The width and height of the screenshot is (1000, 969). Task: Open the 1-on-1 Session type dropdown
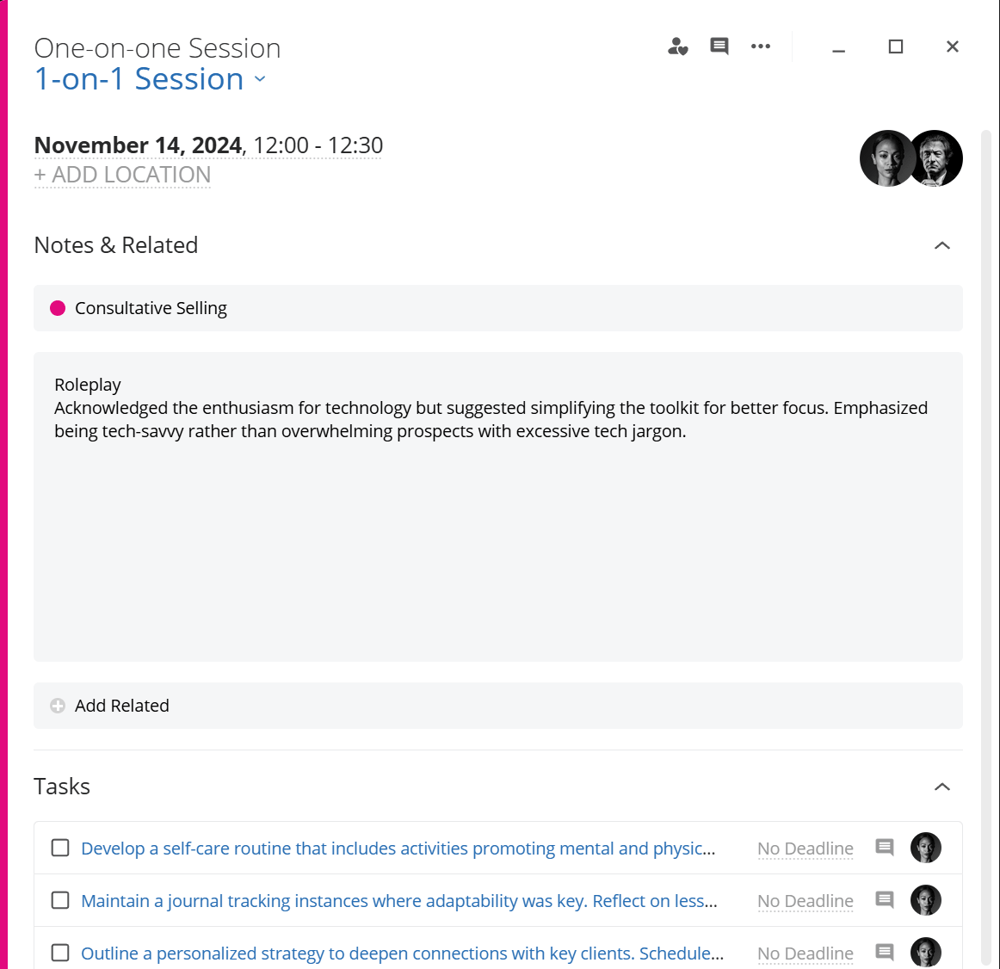tap(150, 79)
